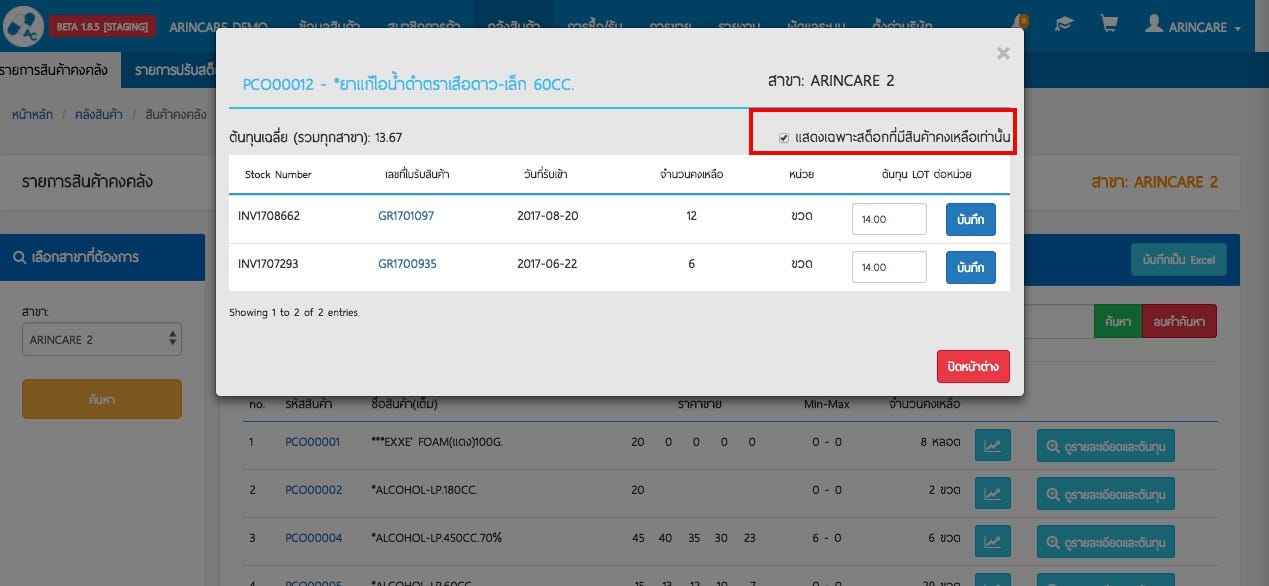Open the graduation cap tutorial icon
The height and width of the screenshot is (586, 1269).
pyautogui.click(x=1064, y=25)
